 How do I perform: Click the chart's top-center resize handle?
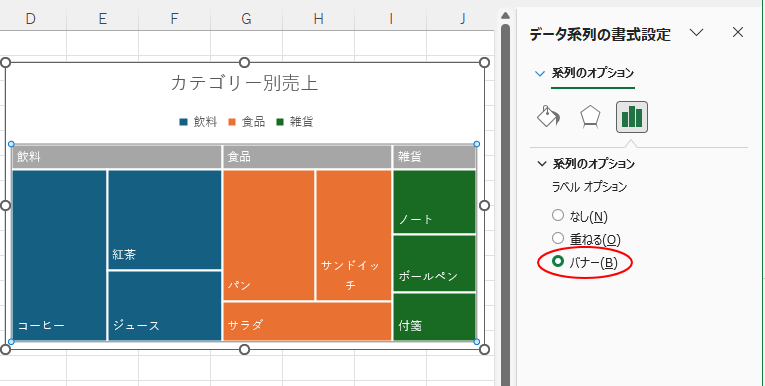245,62
